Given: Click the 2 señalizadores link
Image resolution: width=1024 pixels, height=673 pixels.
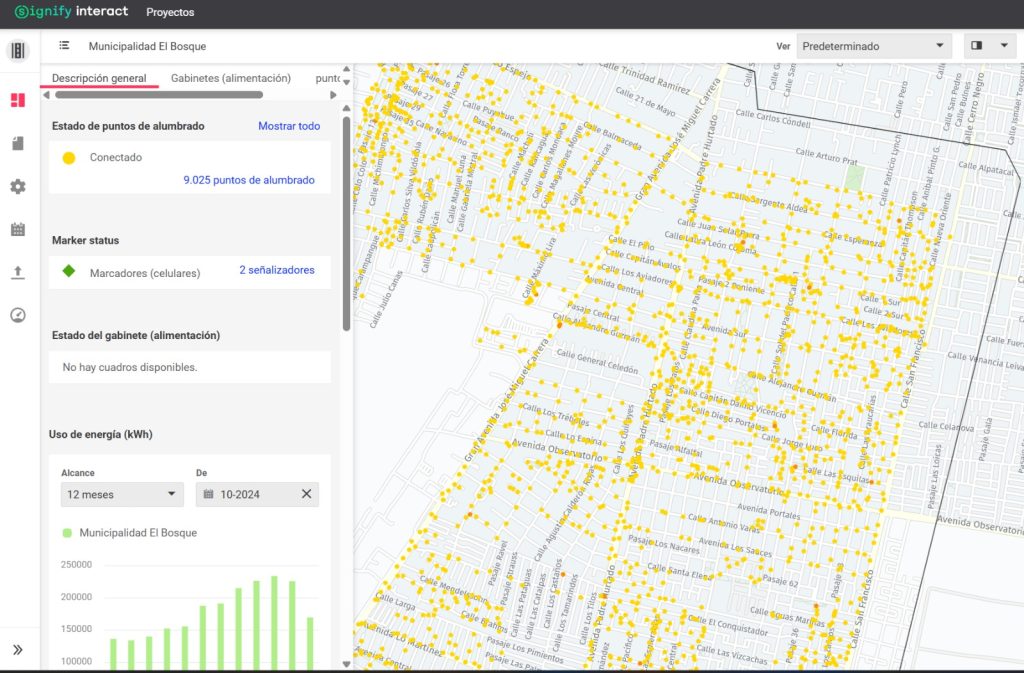Looking at the screenshot, I should point(277,270).
